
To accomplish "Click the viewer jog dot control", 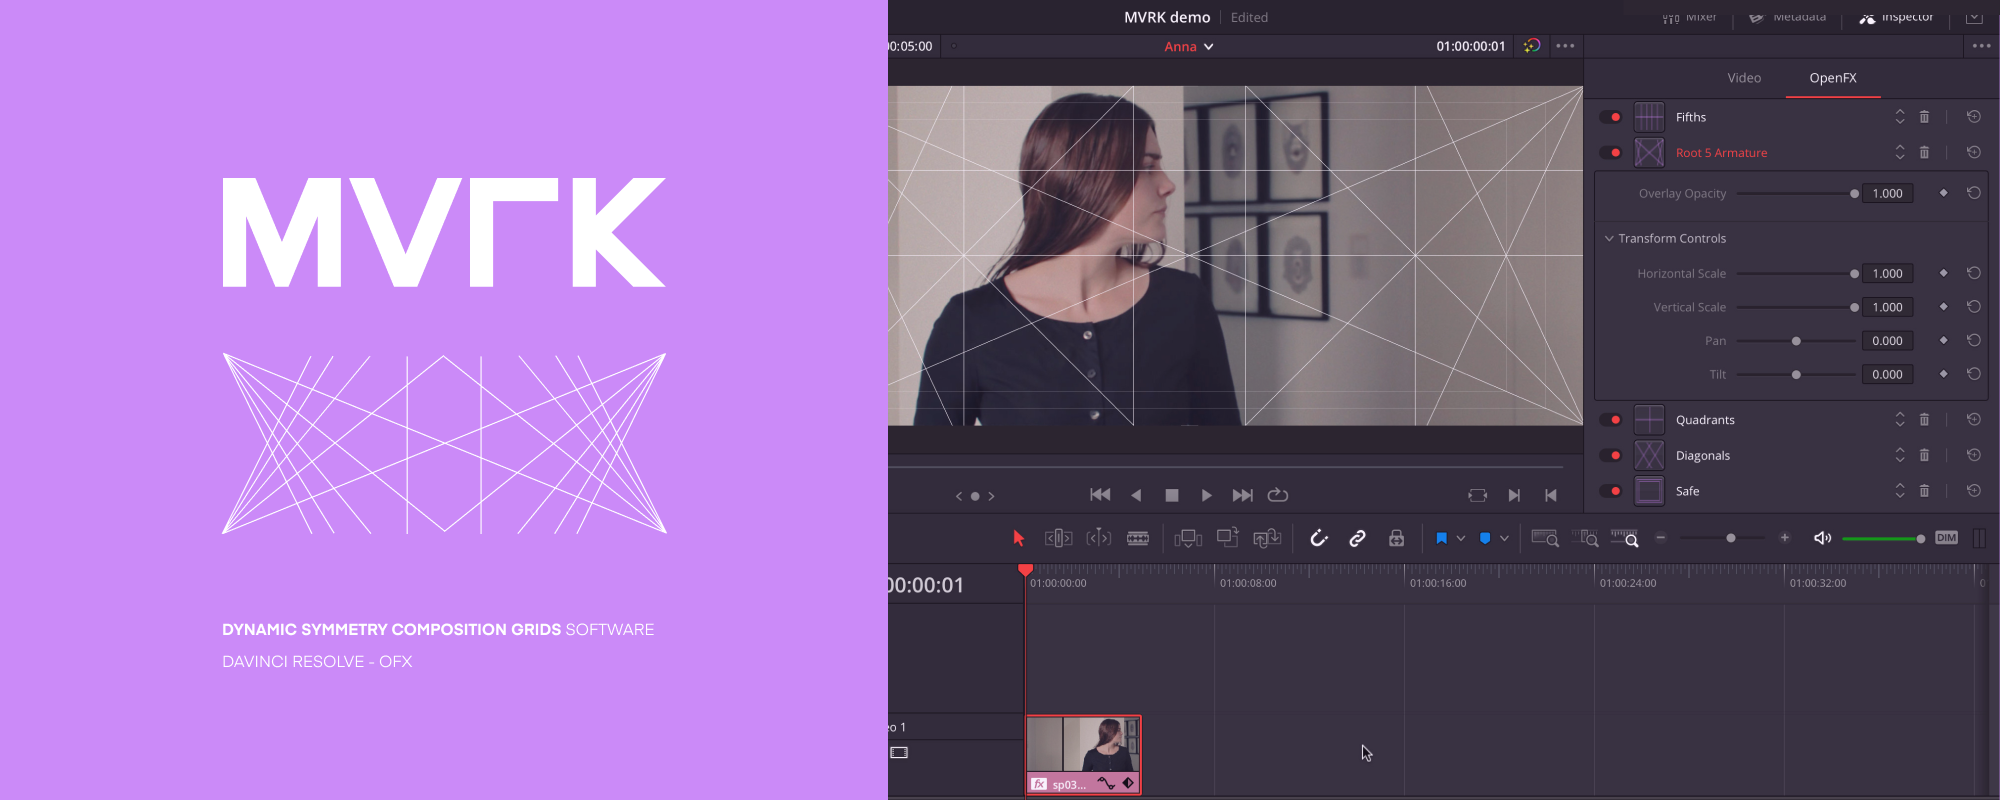I will click(x=975, y=496).
